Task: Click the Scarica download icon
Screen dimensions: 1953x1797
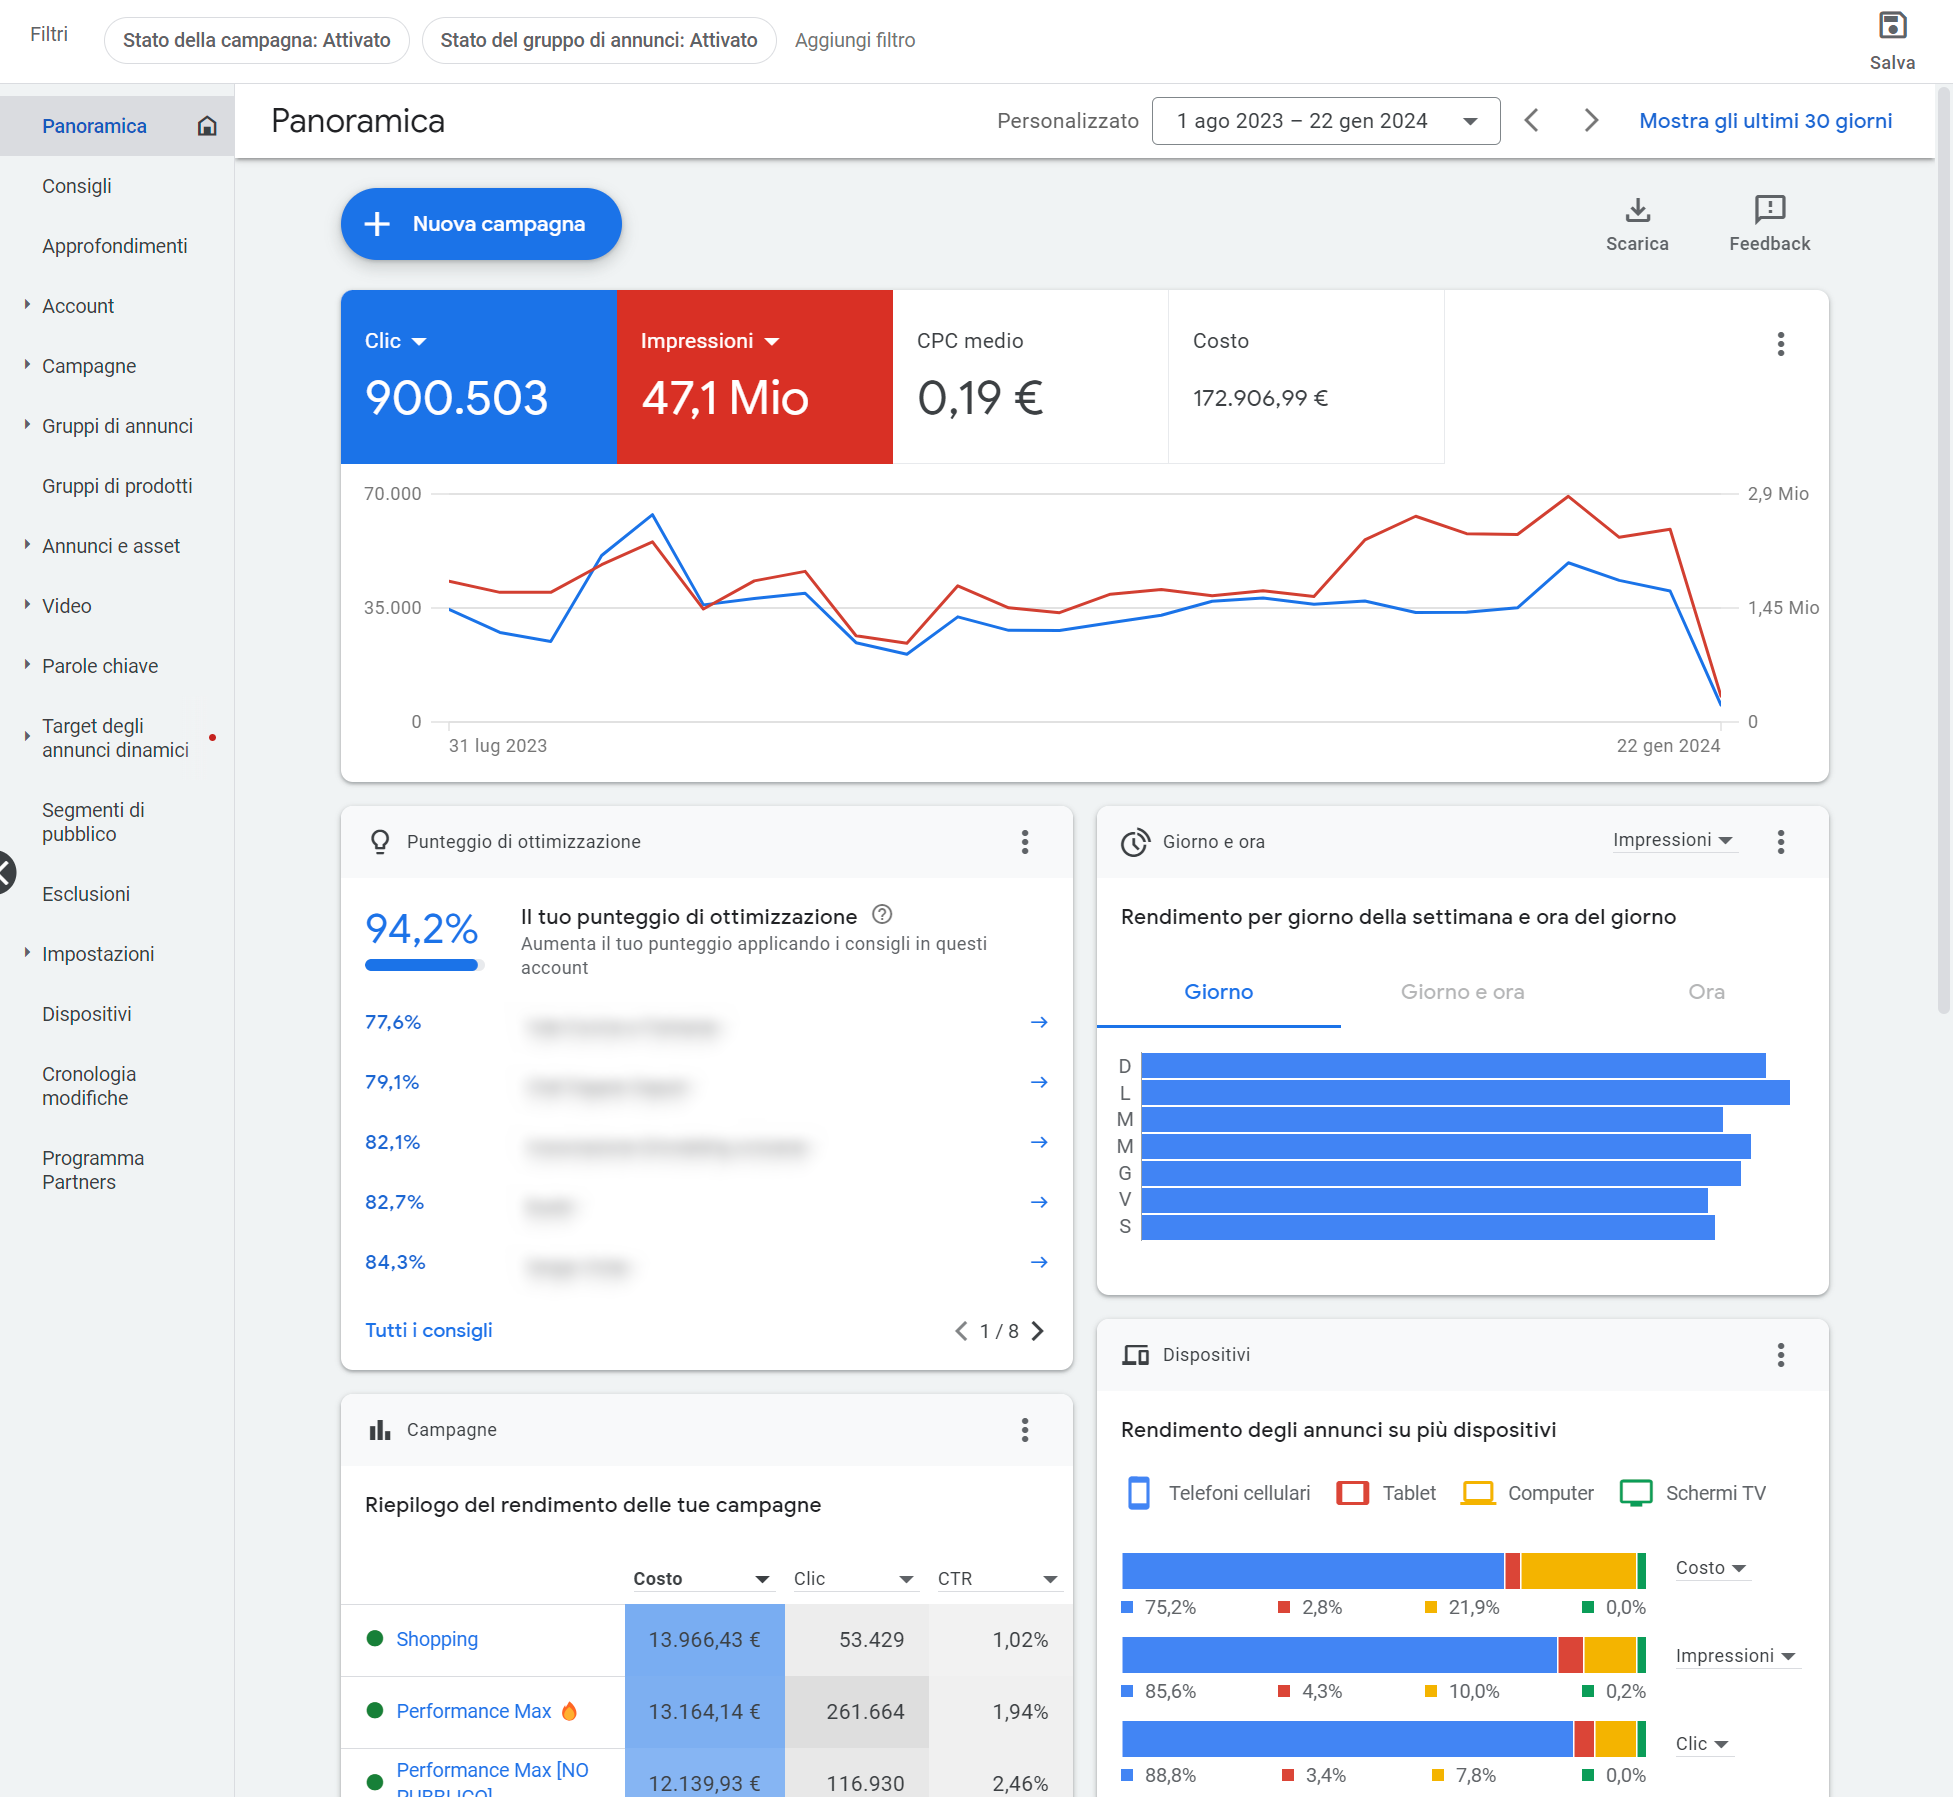Action: (x=1637, y=211)
